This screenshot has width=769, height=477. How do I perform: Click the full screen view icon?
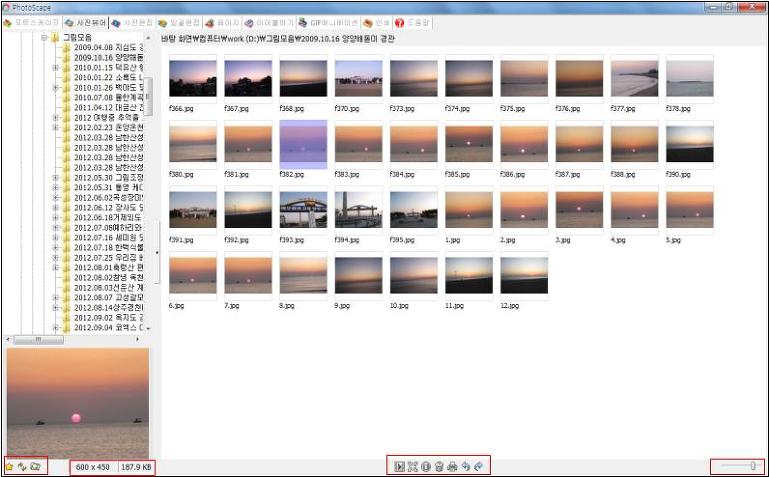(x=412, y=466)
